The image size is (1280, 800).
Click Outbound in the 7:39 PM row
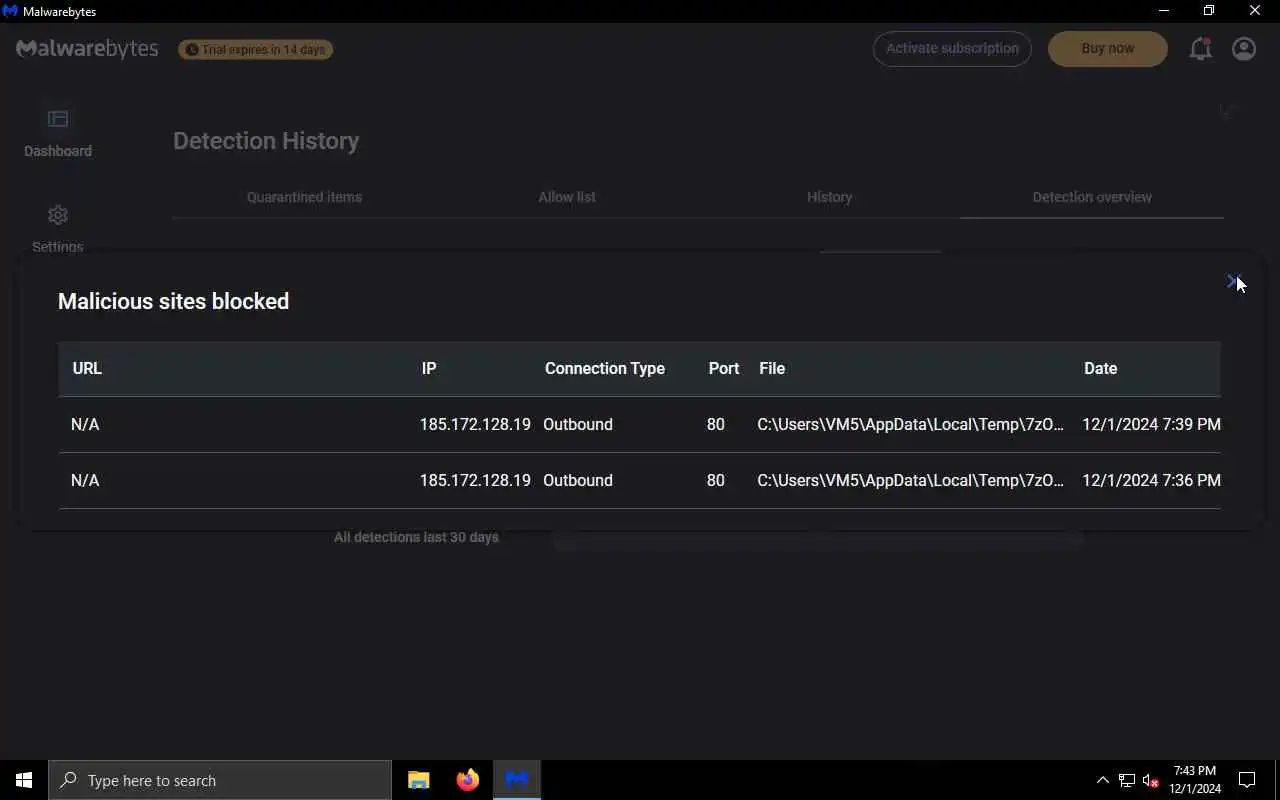(578, 424)
